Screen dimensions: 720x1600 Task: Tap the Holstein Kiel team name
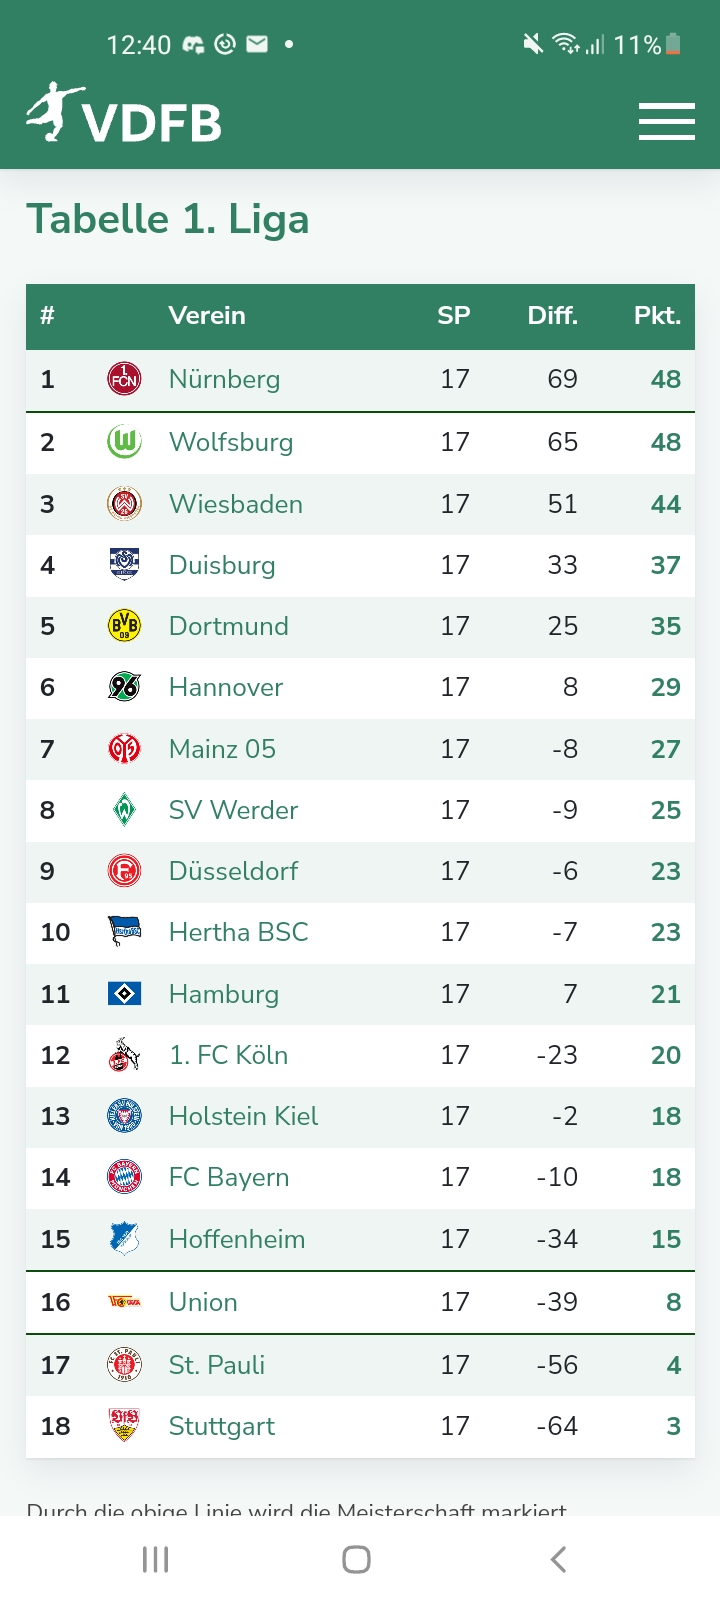click(x=243, y=1116)
